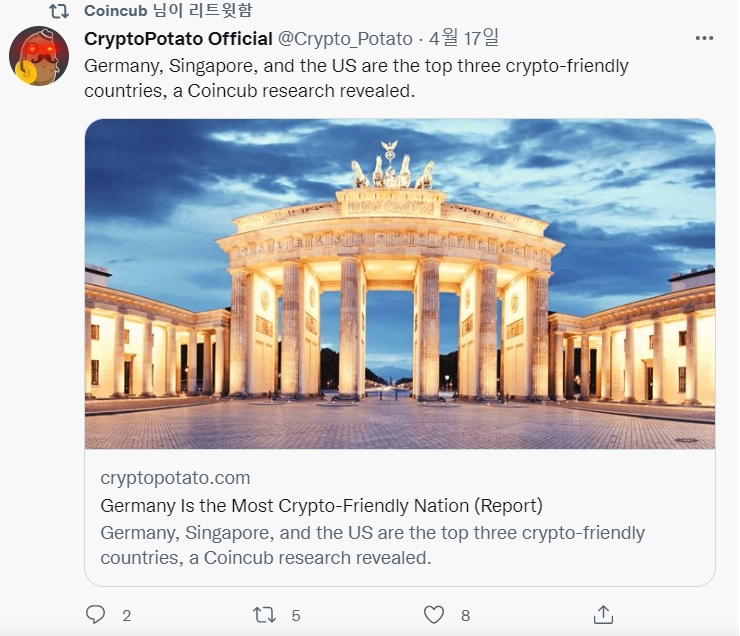Viewport: 740px width, 636px height.
Task: Retweet this CryptoPotato post
Action: coord(264,614)
